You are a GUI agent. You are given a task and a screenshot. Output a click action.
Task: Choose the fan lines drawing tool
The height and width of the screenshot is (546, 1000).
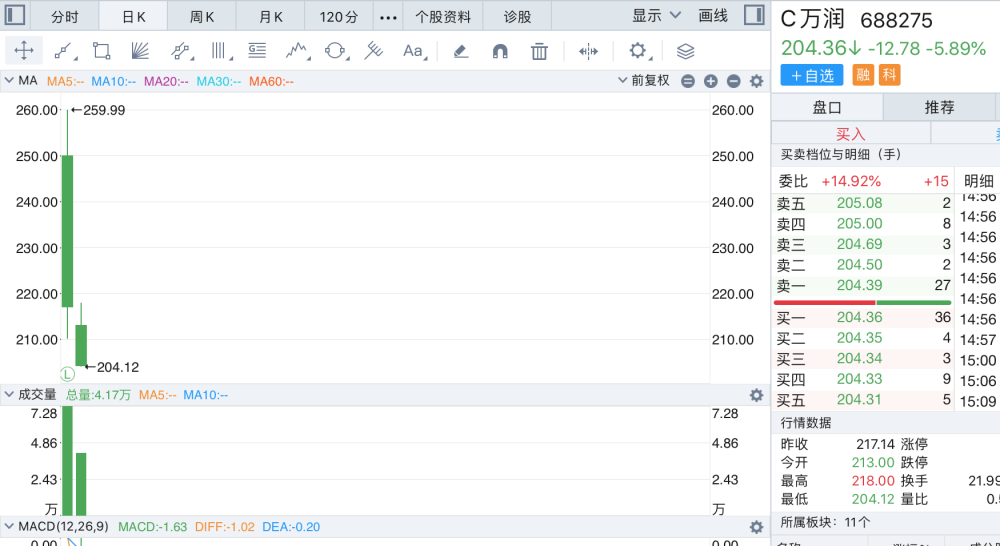[140, 50]
